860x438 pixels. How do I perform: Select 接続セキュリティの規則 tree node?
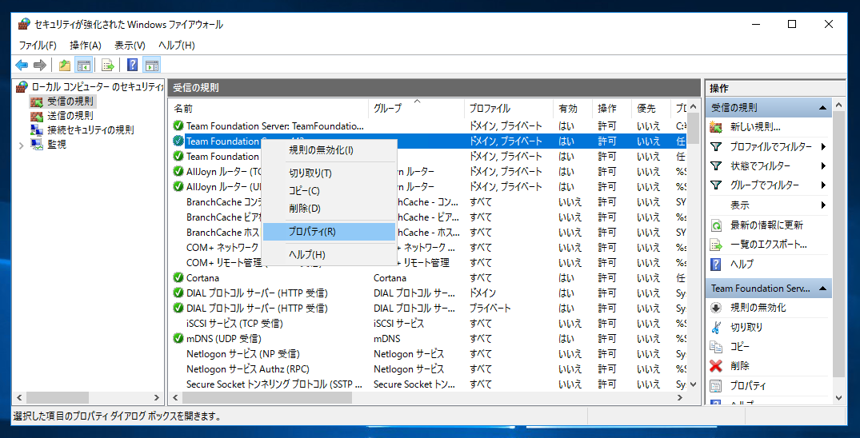pos(90,130)
